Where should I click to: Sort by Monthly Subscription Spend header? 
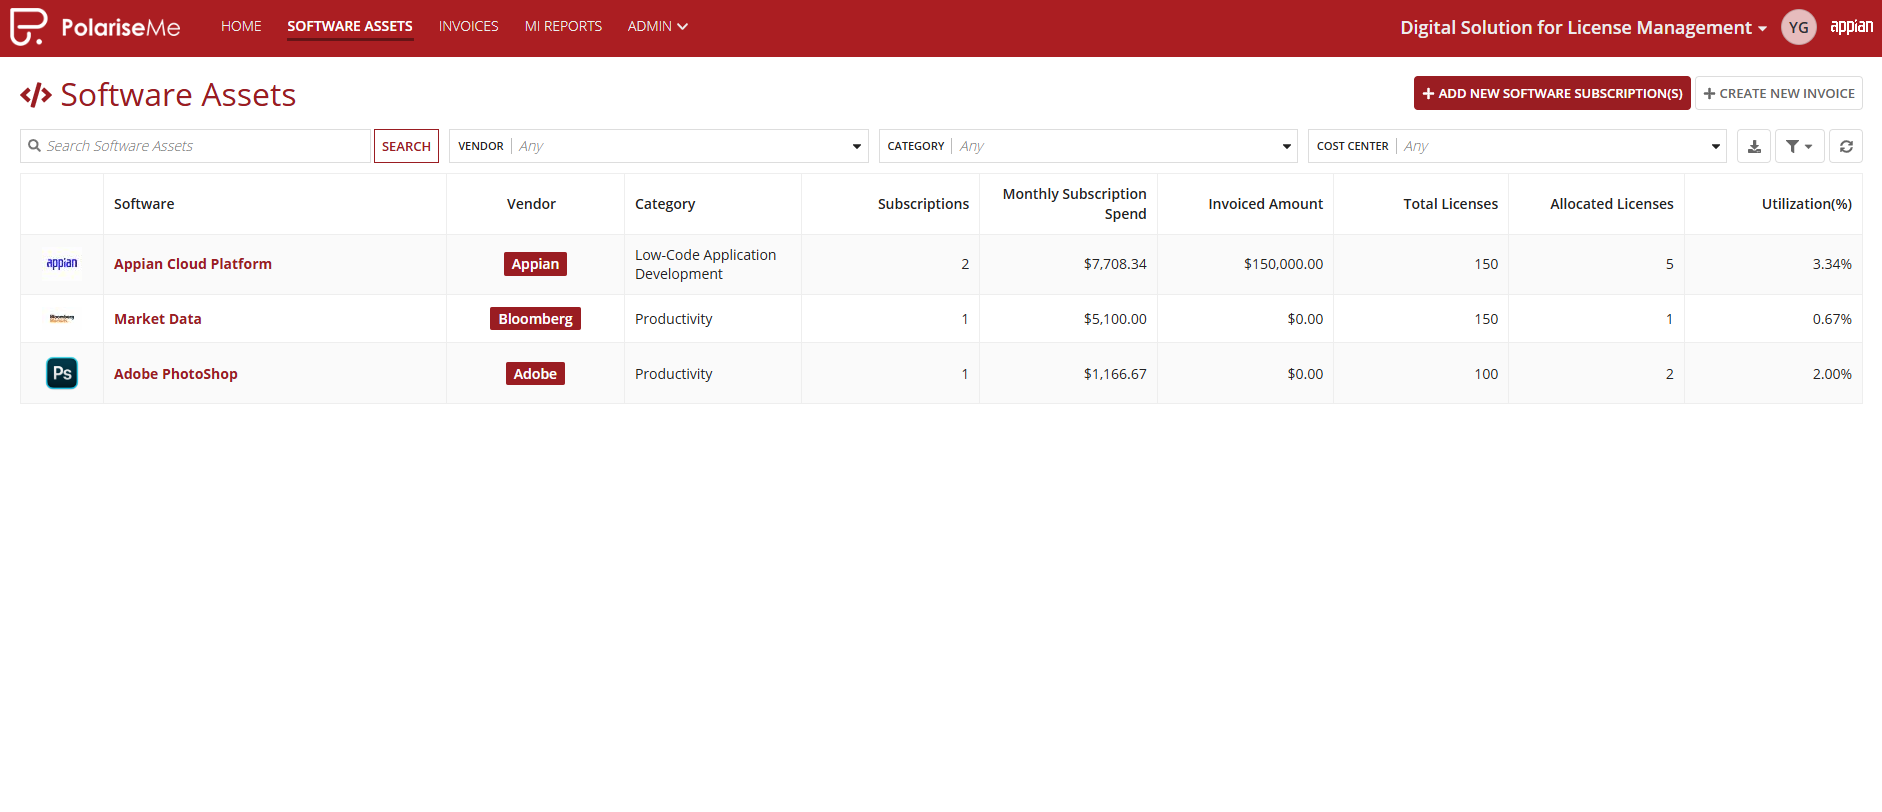(x=1074, y=204)
